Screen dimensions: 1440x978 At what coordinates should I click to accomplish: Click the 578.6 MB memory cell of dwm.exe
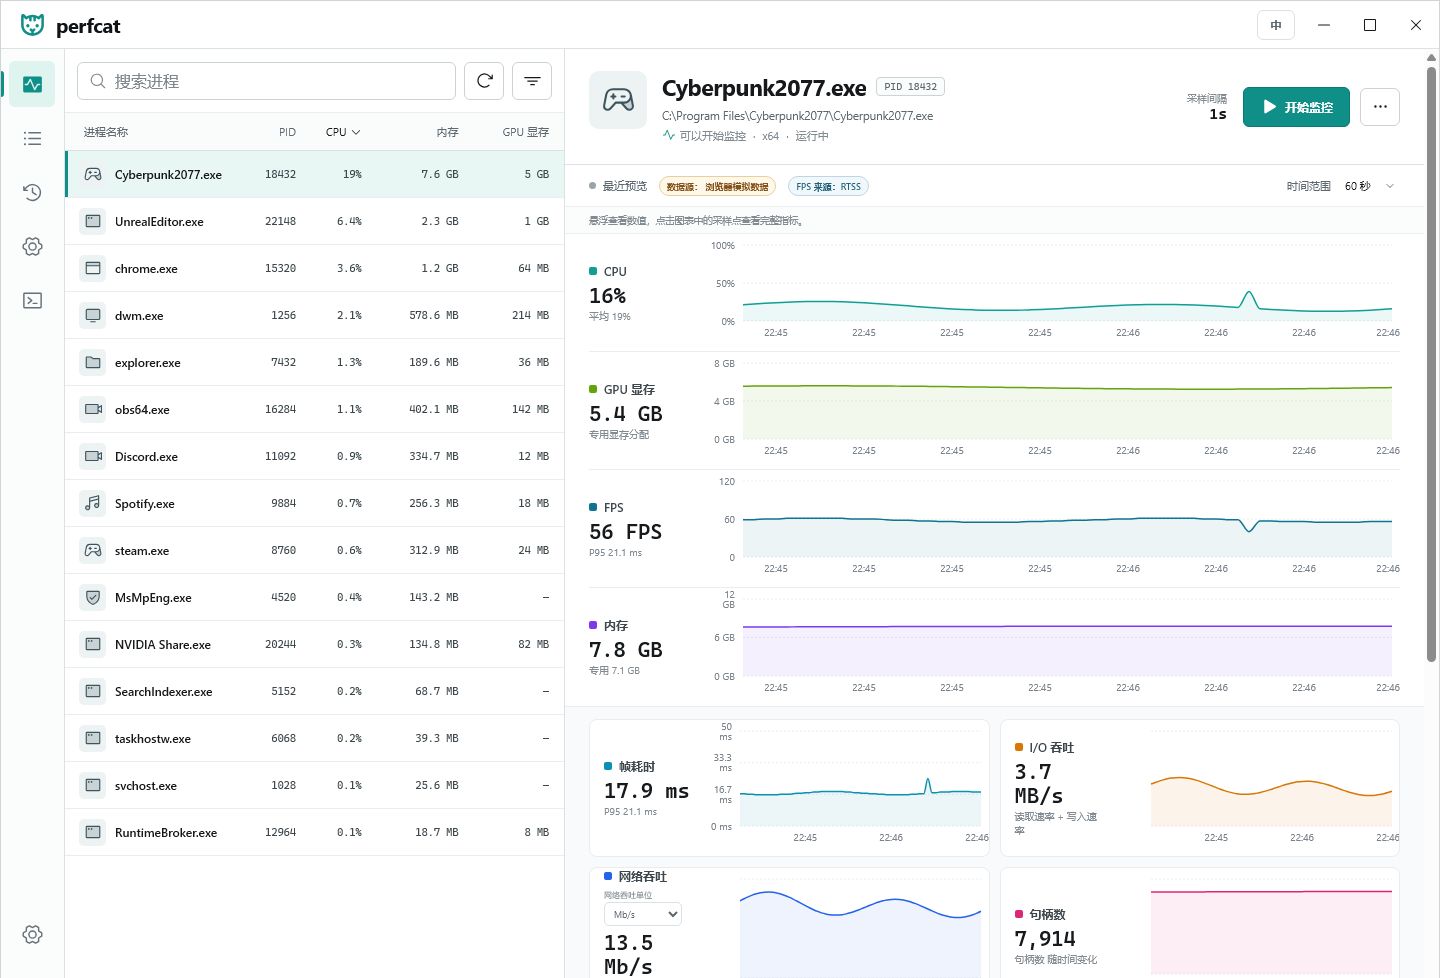click(434, 315)
